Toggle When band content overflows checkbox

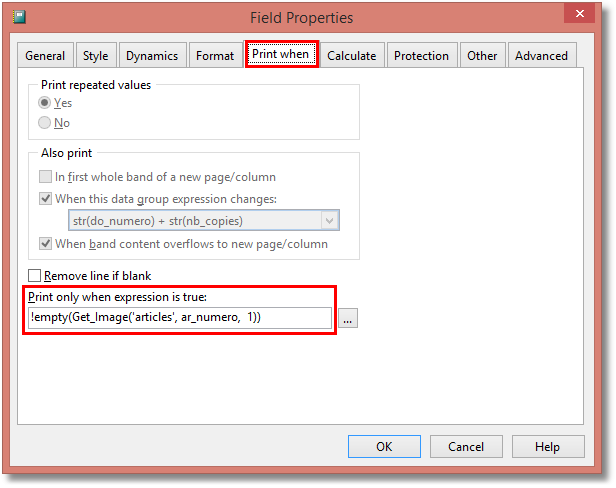tap(46, 243)
